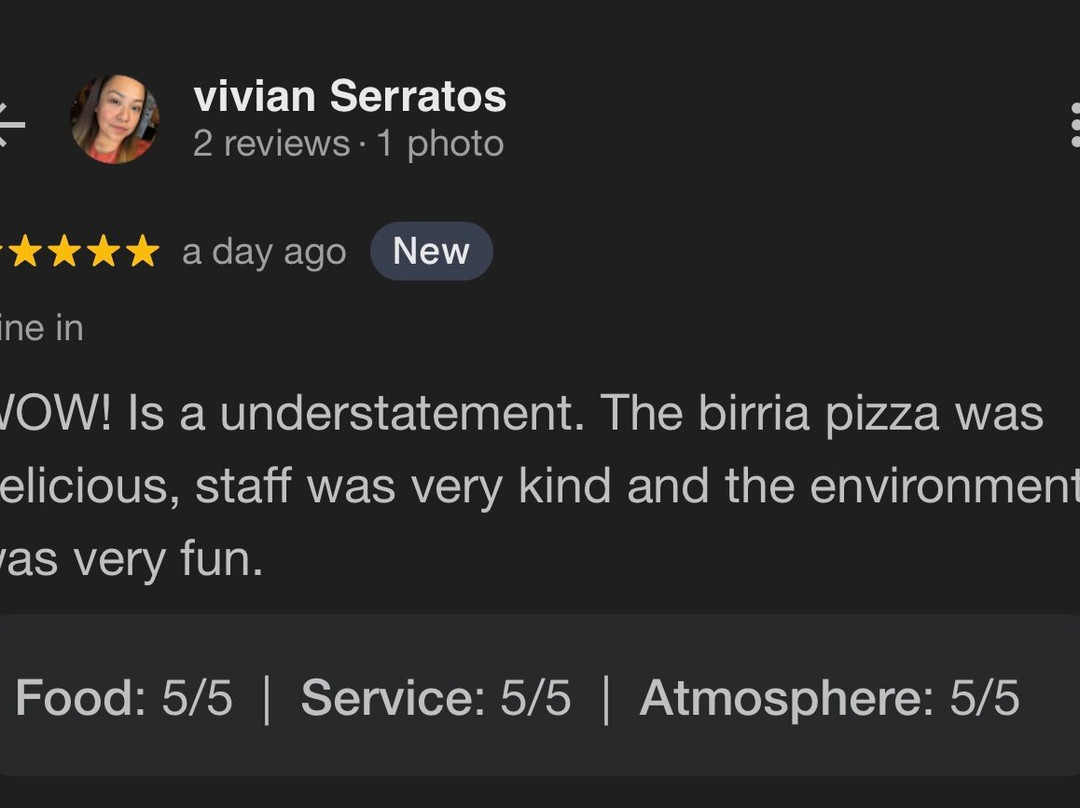Tap the New badge
Screen dimensions: 1080x808
coord(431,251)
